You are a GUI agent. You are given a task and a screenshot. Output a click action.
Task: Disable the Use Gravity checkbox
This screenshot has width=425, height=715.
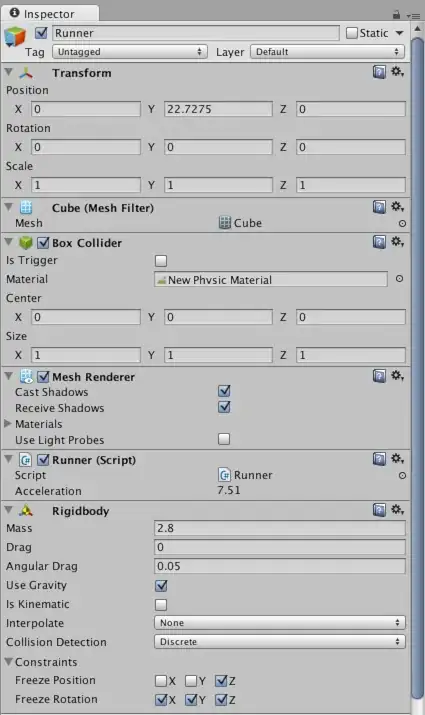(161, 585)
